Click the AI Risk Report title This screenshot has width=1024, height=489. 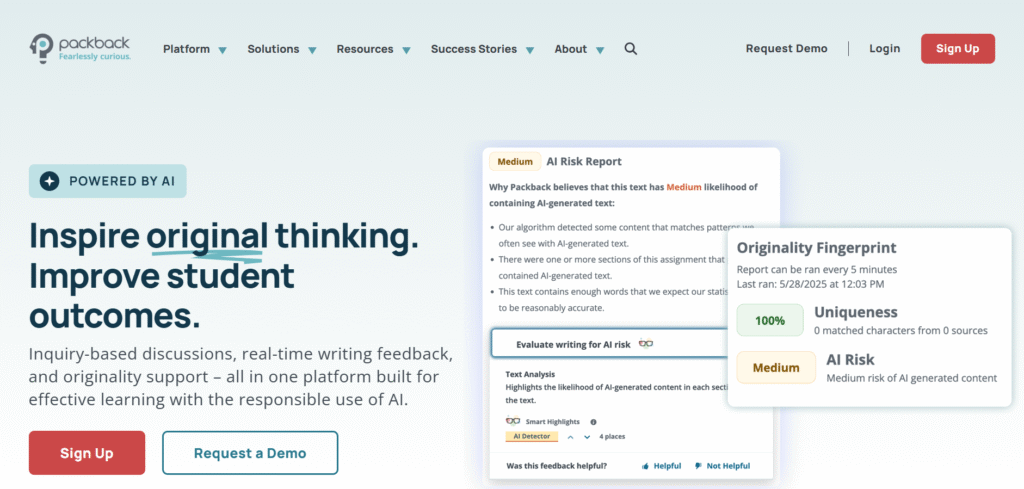tap(584, 161)
